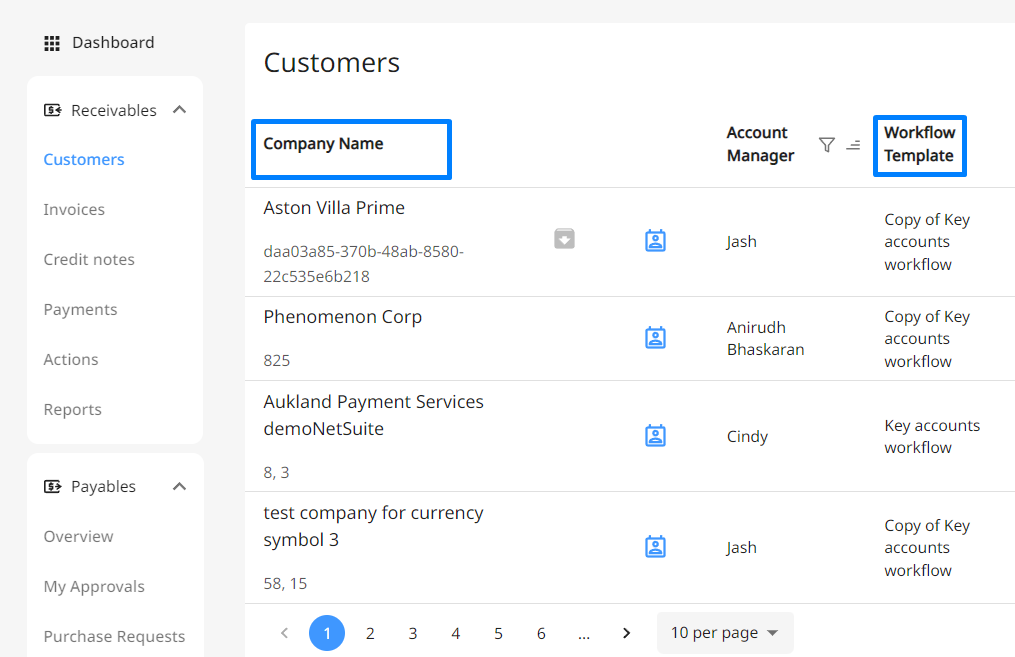Open the Aston Villa Prime customer
1015x657 pixels.
point(334,208)
